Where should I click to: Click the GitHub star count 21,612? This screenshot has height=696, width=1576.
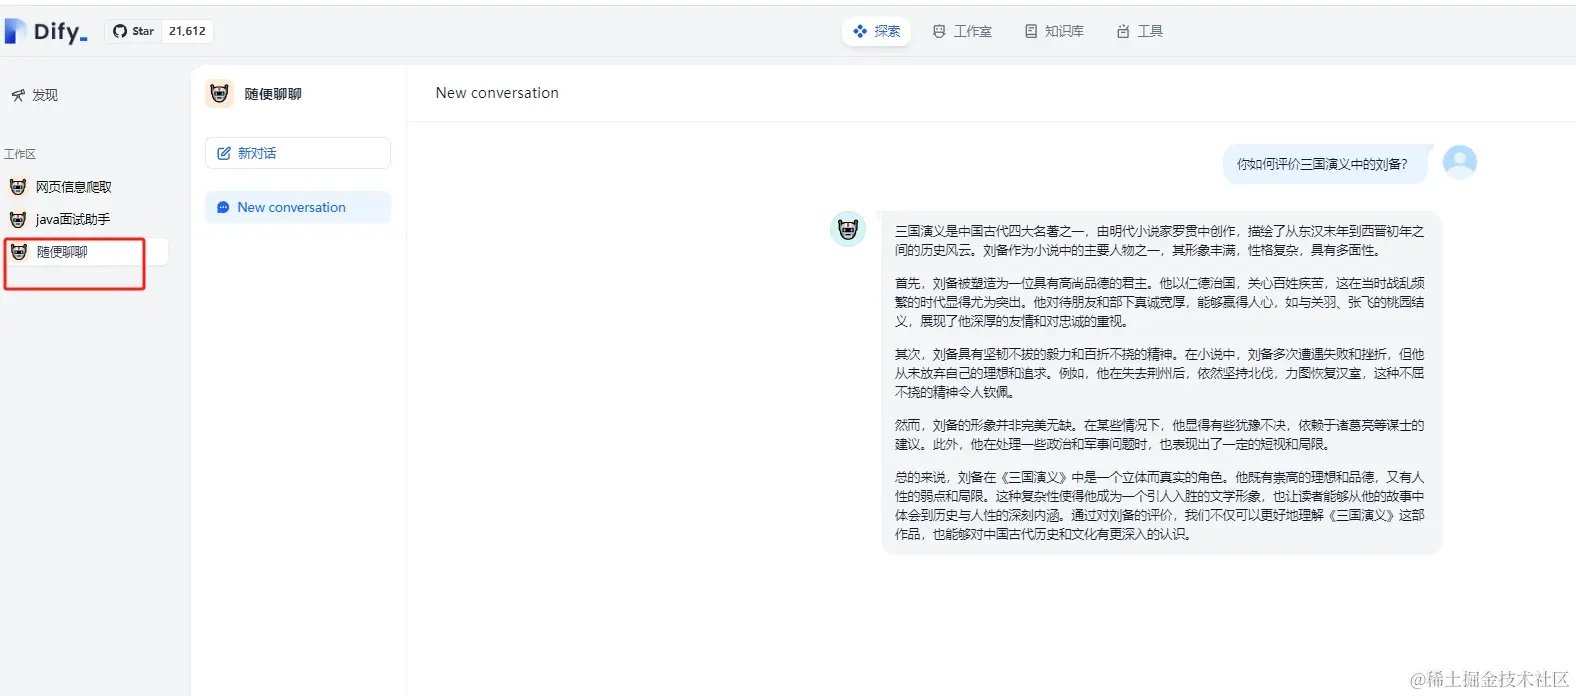187,31
